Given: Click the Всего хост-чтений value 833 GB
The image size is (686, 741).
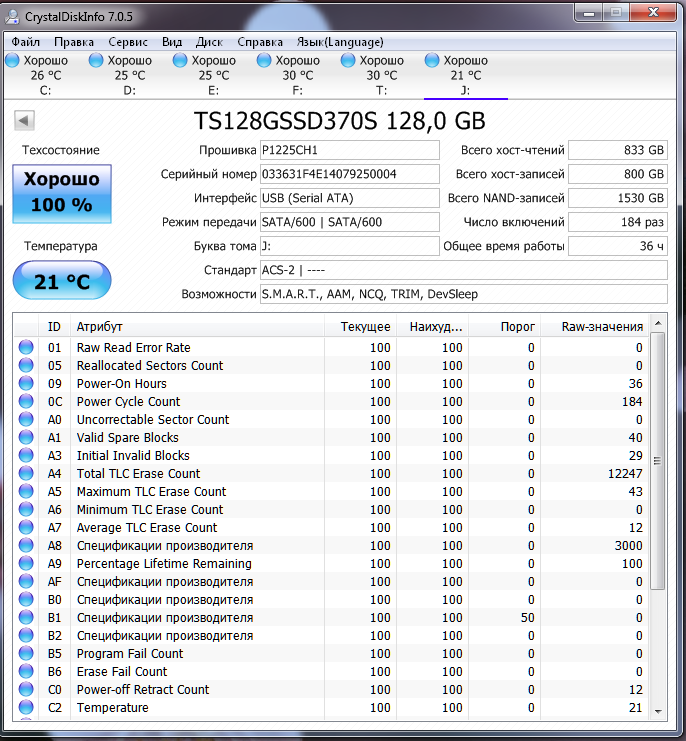Looking at the screenshot, I should tap(617, 150).
